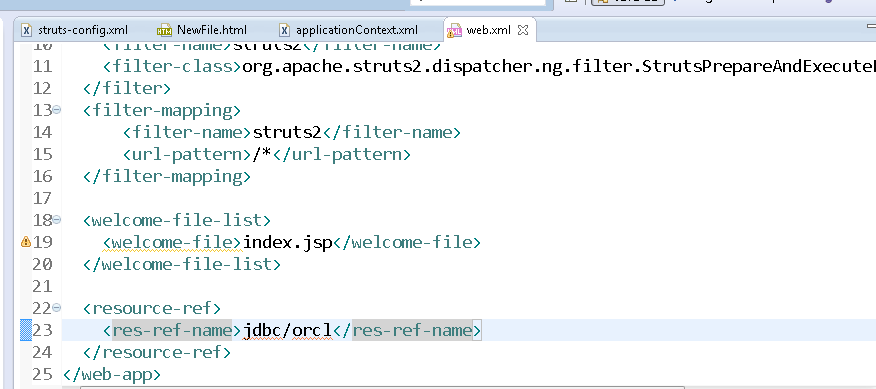The width and height of the screenshot is (876, 389).
Task: Click the struts-config.xml tab's XML file icon
Action: (26, 30)
